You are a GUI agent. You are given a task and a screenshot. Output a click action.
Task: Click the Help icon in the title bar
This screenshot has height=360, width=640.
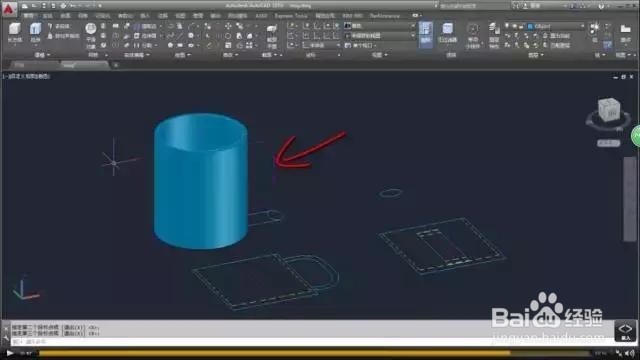click(601, 6)
